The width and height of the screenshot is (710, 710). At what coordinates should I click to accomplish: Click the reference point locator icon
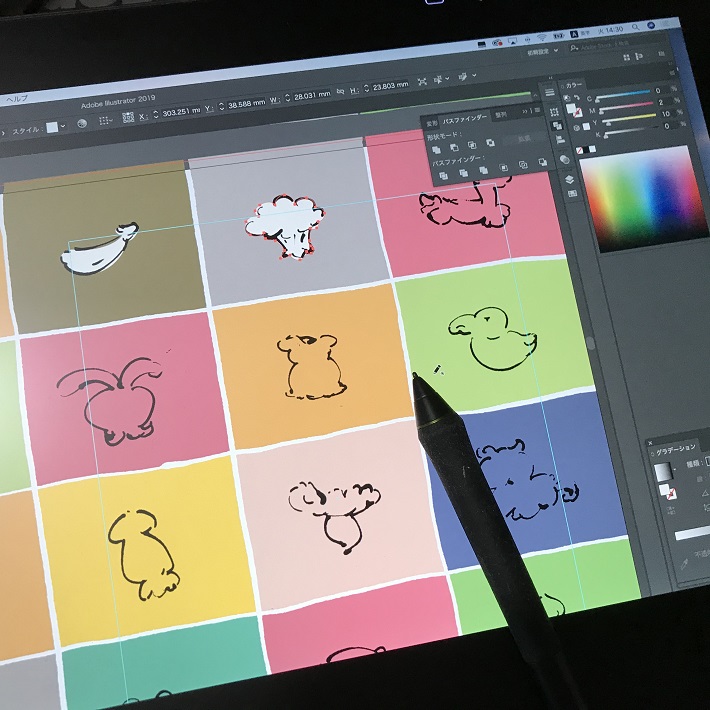pos(128,118)
